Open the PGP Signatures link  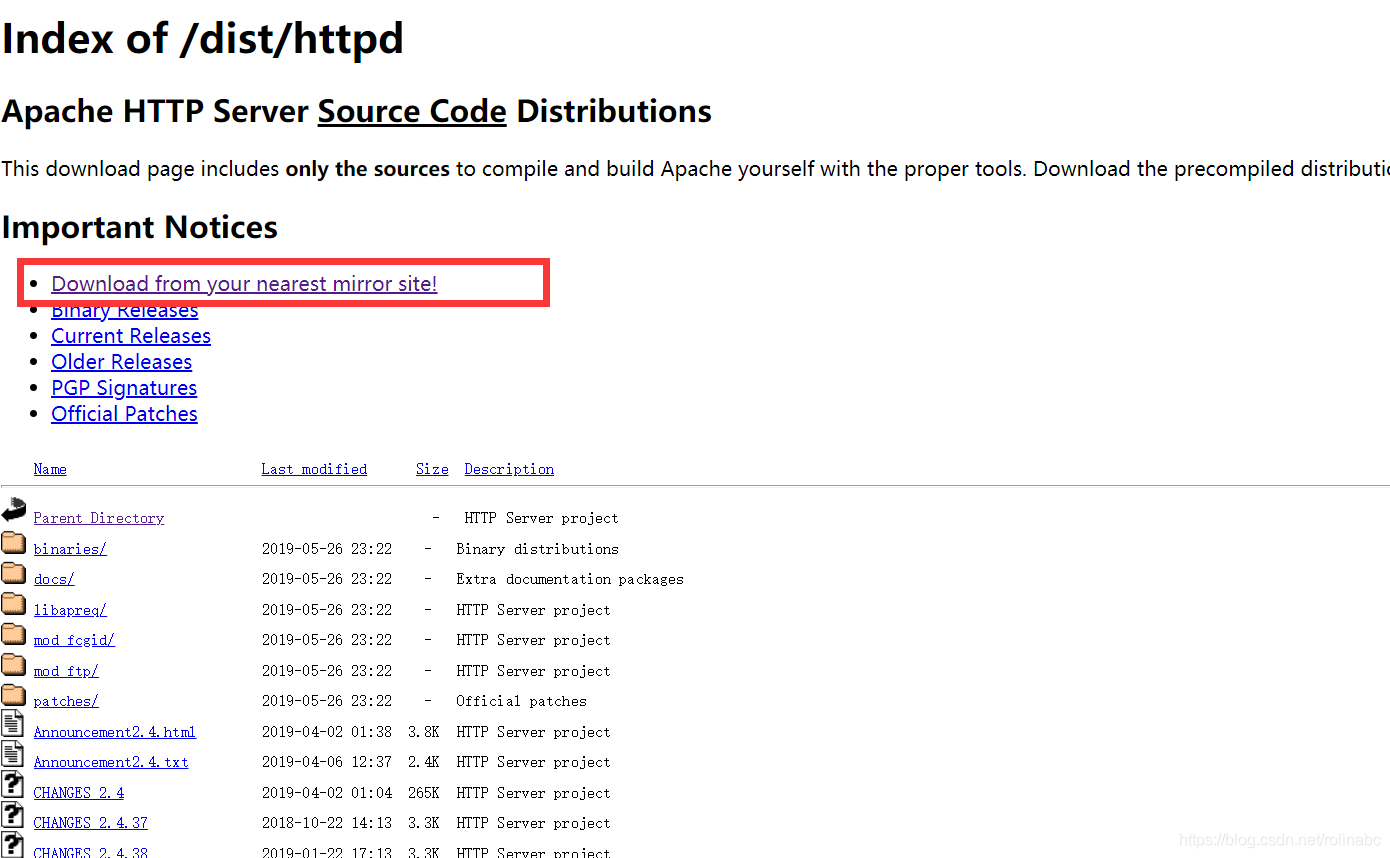coord(124,388)
